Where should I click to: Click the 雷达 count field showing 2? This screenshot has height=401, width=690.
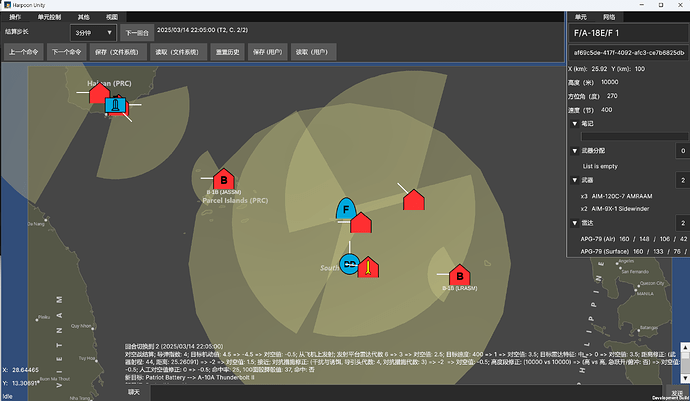point(683,223)
